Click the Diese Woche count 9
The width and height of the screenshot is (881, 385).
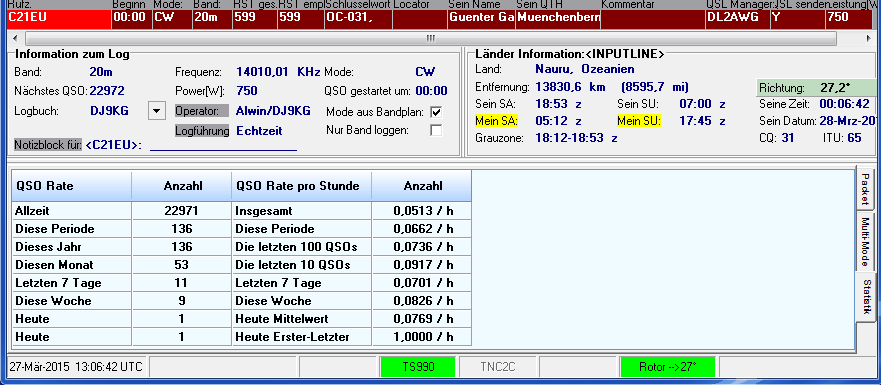[x=182, y=301]
